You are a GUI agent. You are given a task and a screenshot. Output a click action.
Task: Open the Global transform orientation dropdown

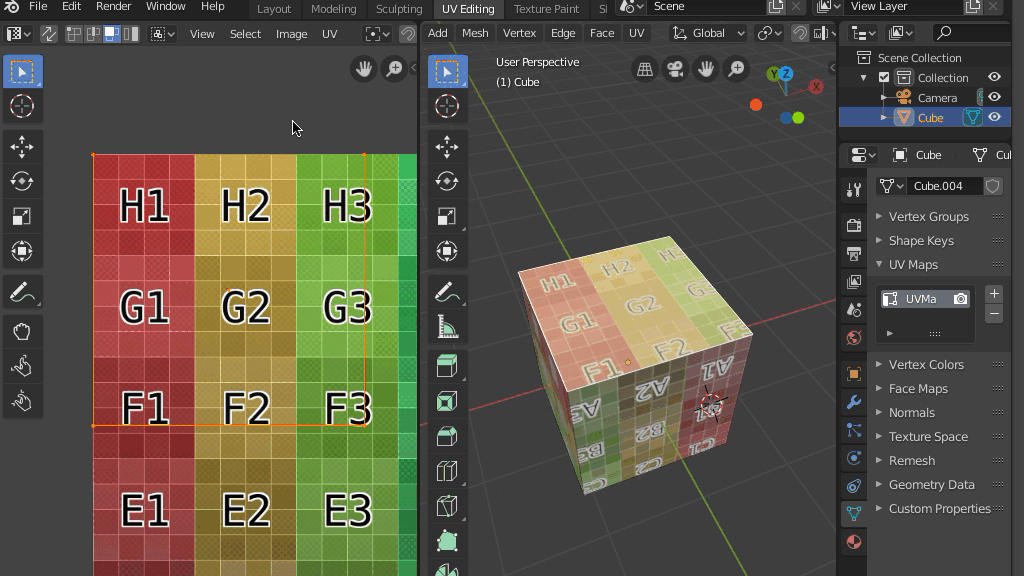point(709,33)
